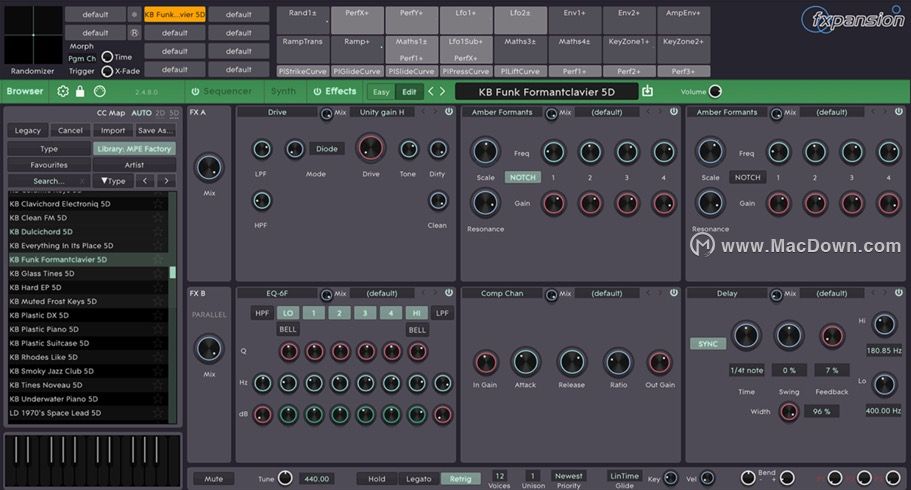Click the padlock icon in green bar
The image size is (911, 490).
click(80, 91)
